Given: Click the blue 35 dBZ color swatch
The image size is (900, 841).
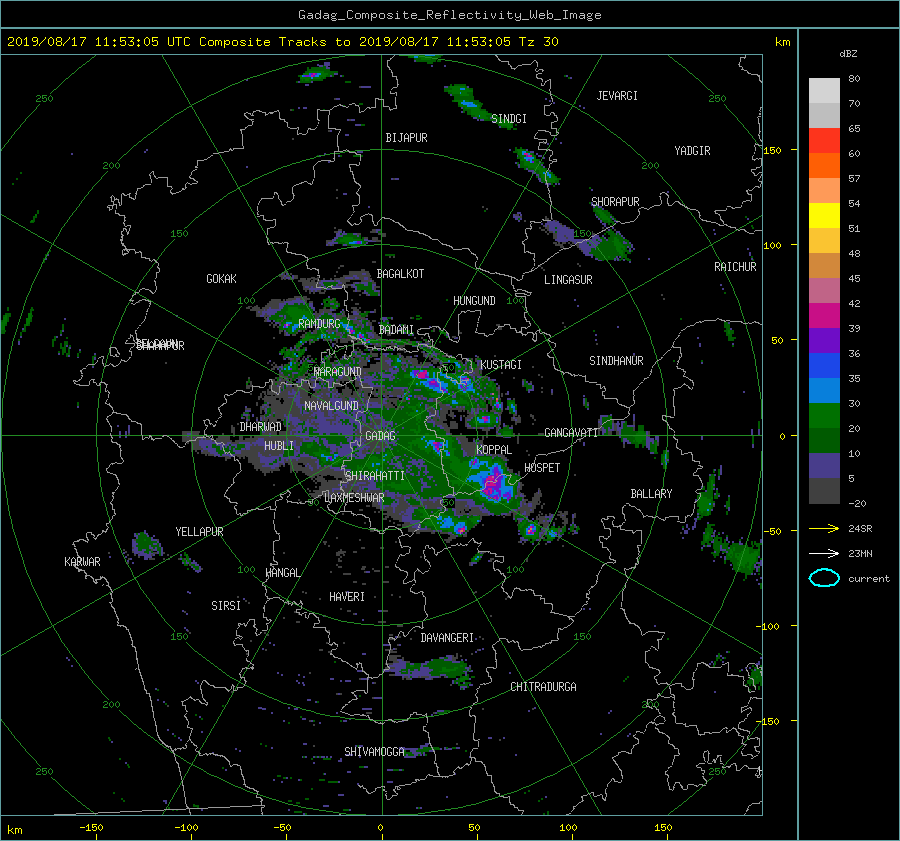Looking at the screenshot, I should (x=824, y=365).
